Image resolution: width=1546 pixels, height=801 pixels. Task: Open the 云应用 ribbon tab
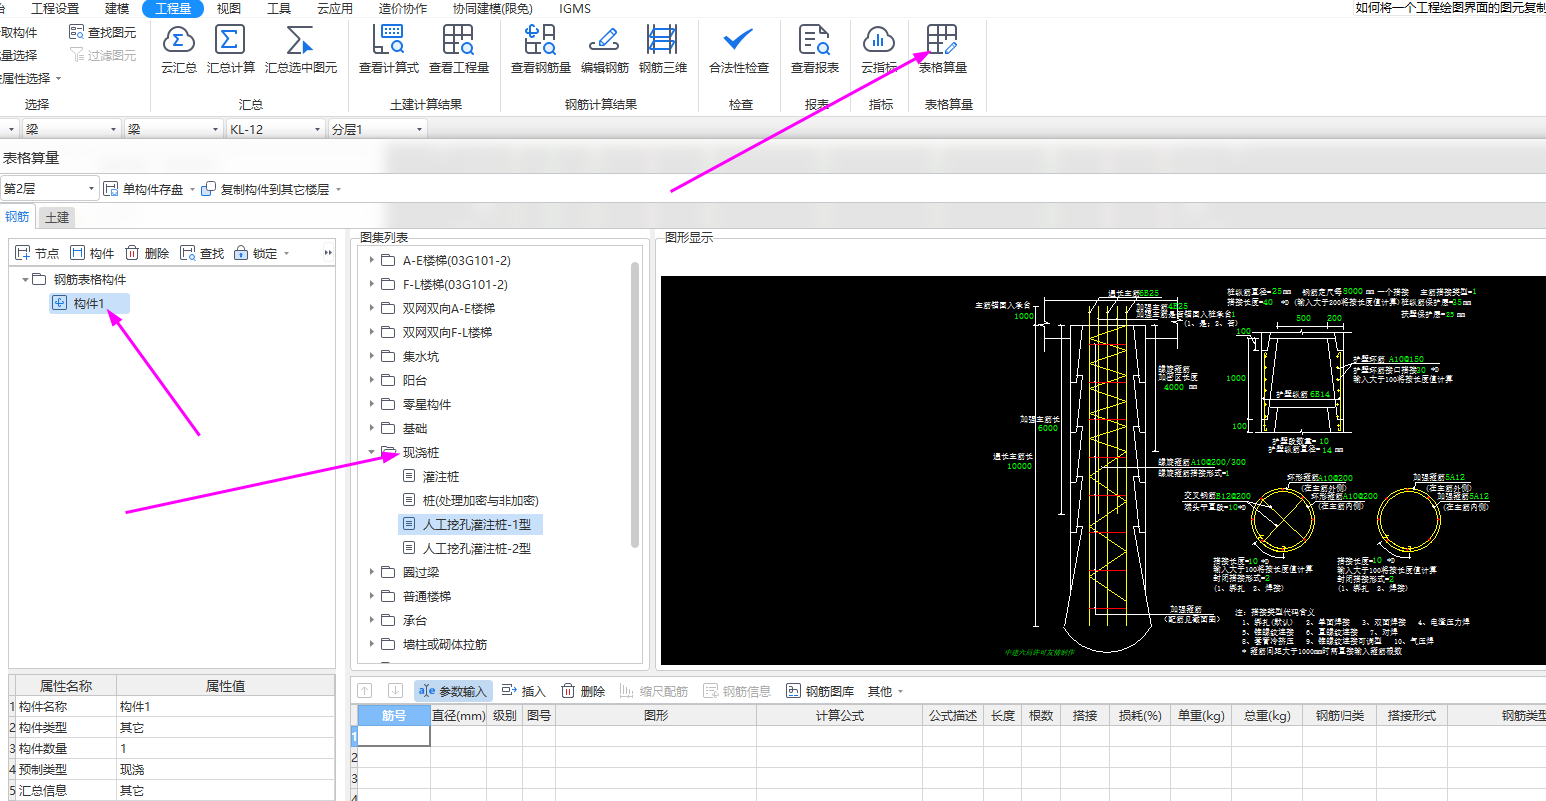[x=335, y=8]
